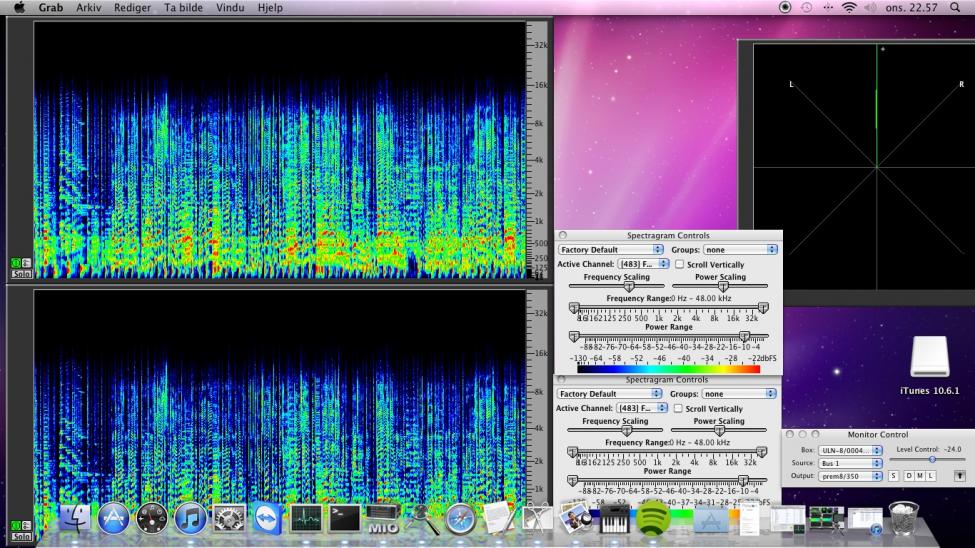975x548 pixels.
Task: Toggle D (dim) button in Monitor Control
Action: [x=908, y=476]
